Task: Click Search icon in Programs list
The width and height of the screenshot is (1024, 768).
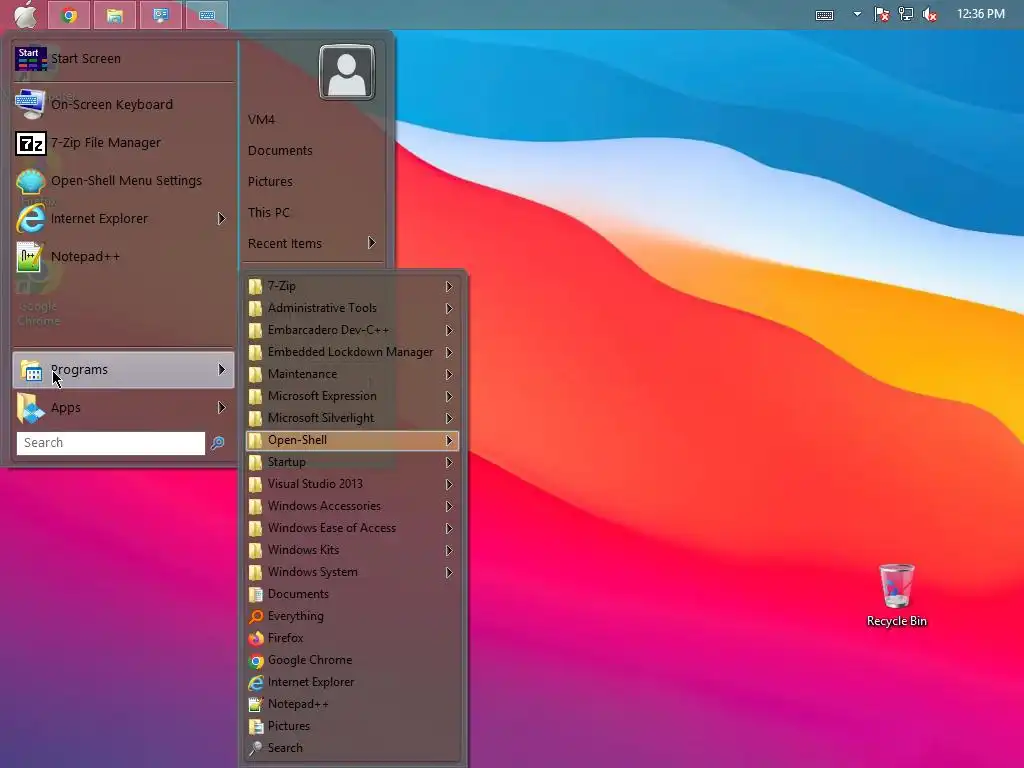Action: point(255,748)
